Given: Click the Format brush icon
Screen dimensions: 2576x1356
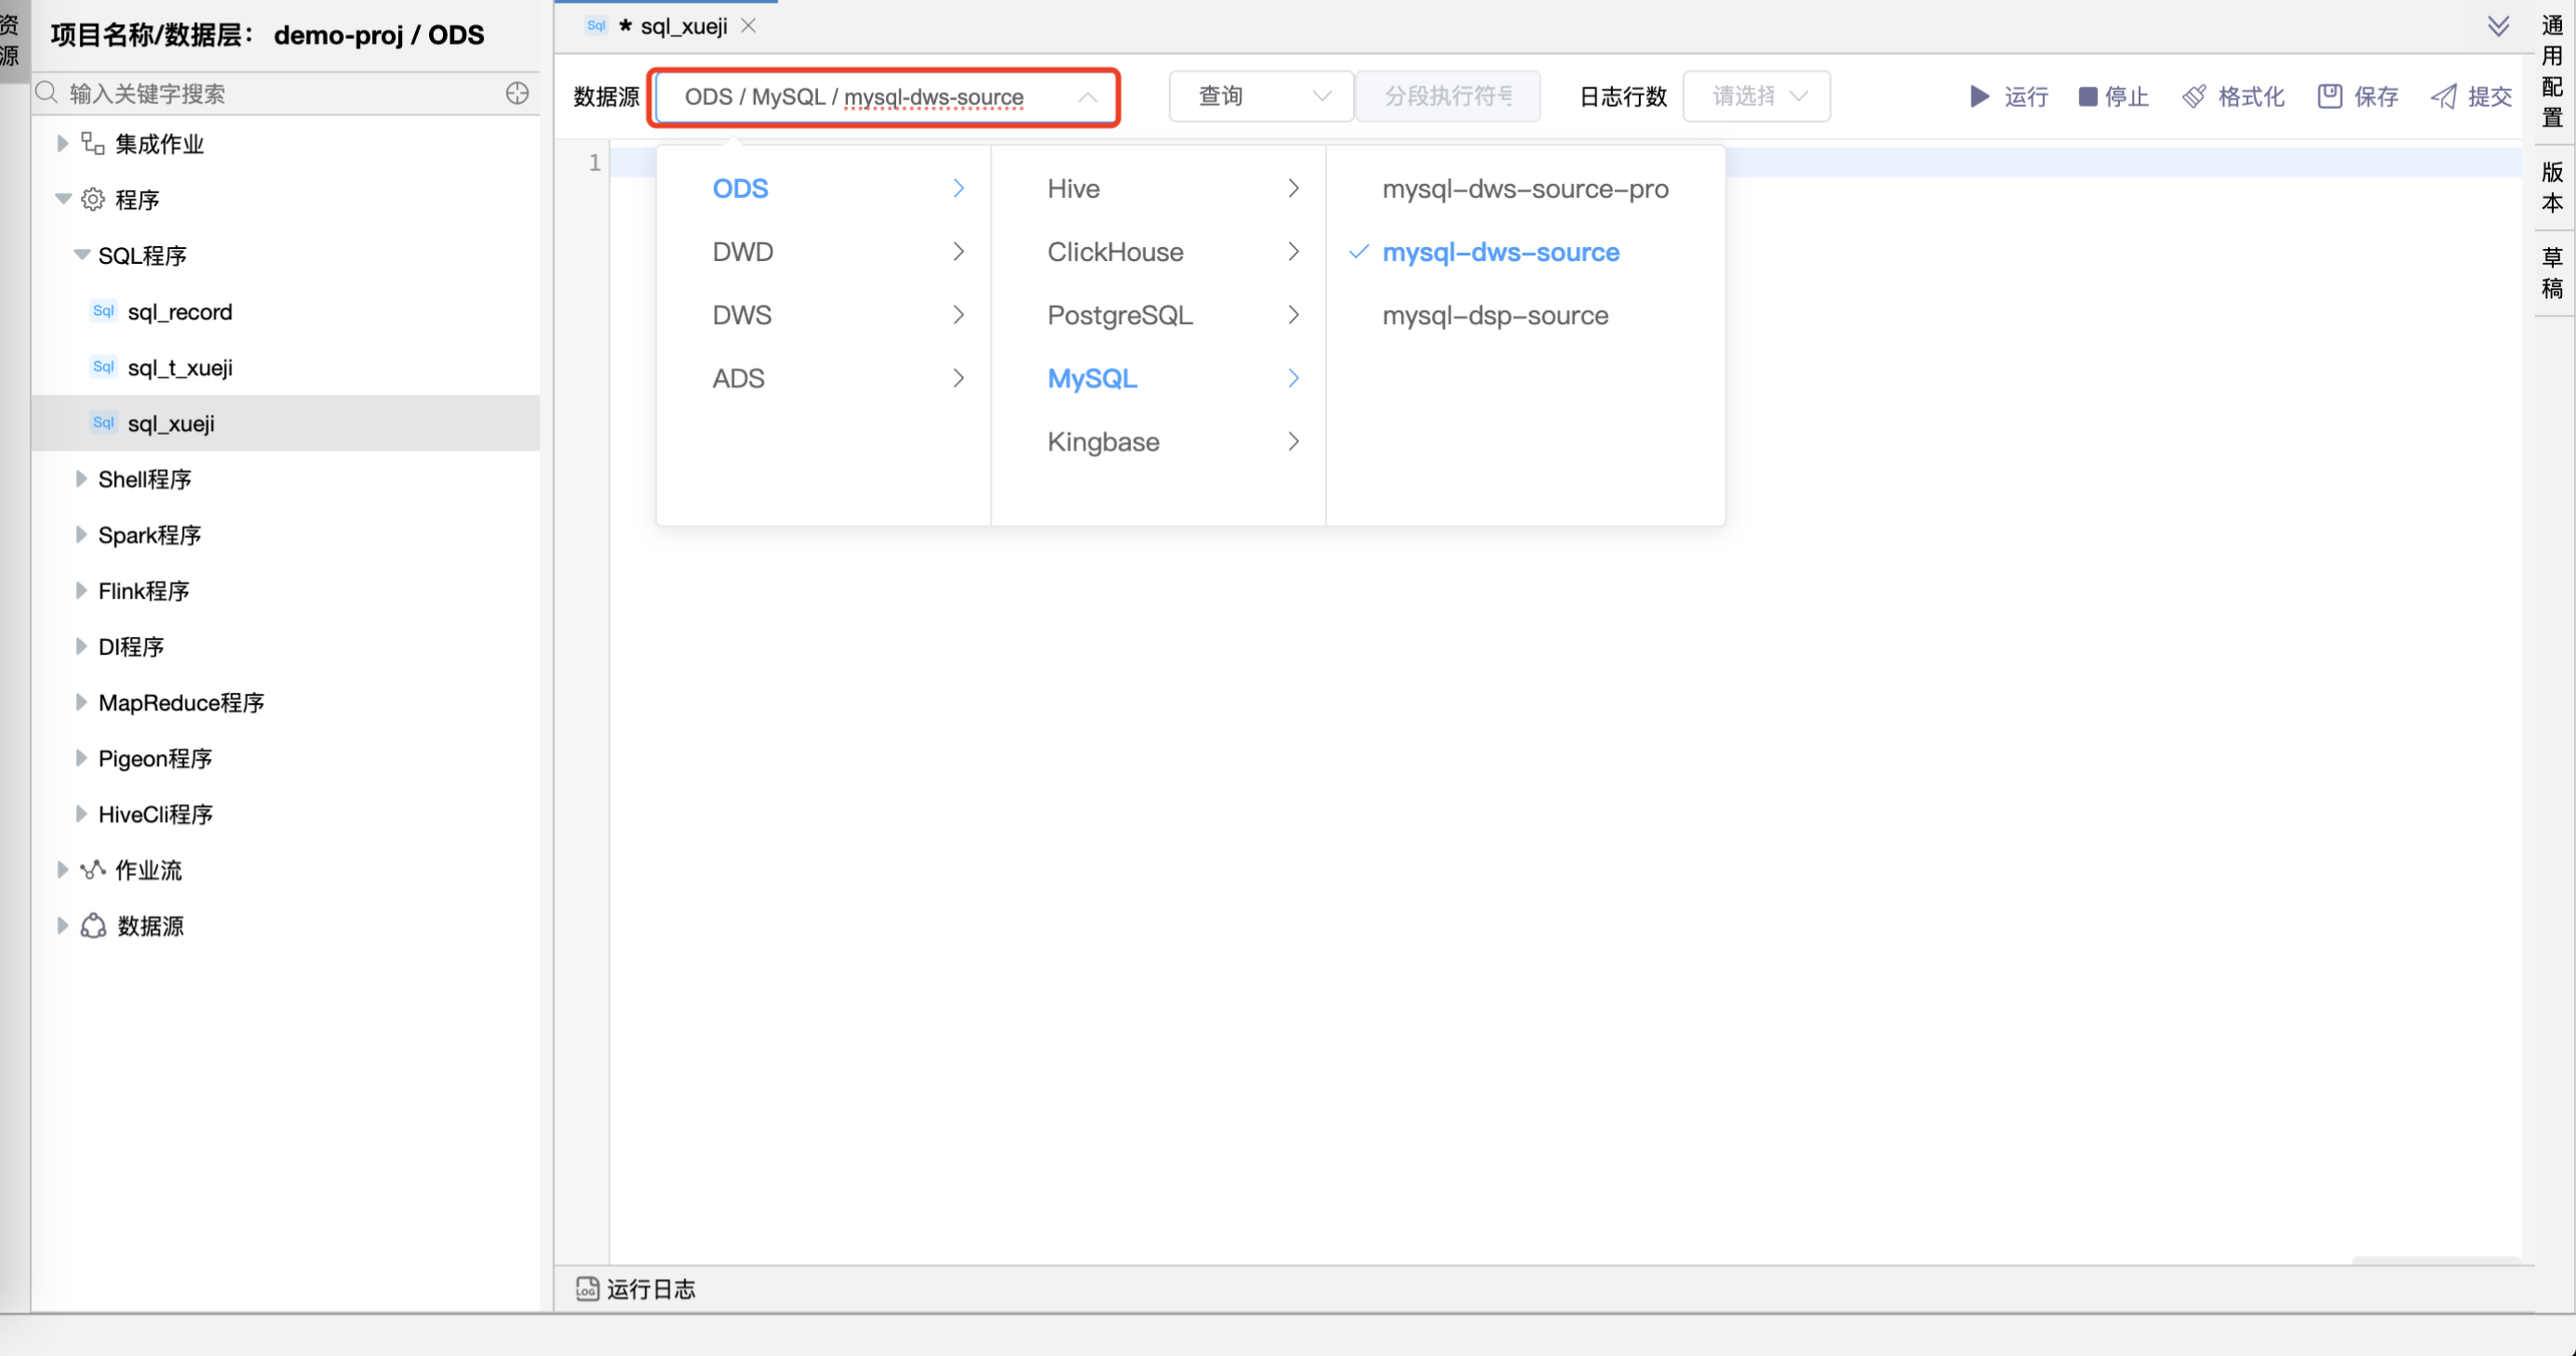Looking at the screenshot, I should (2195, 96).
